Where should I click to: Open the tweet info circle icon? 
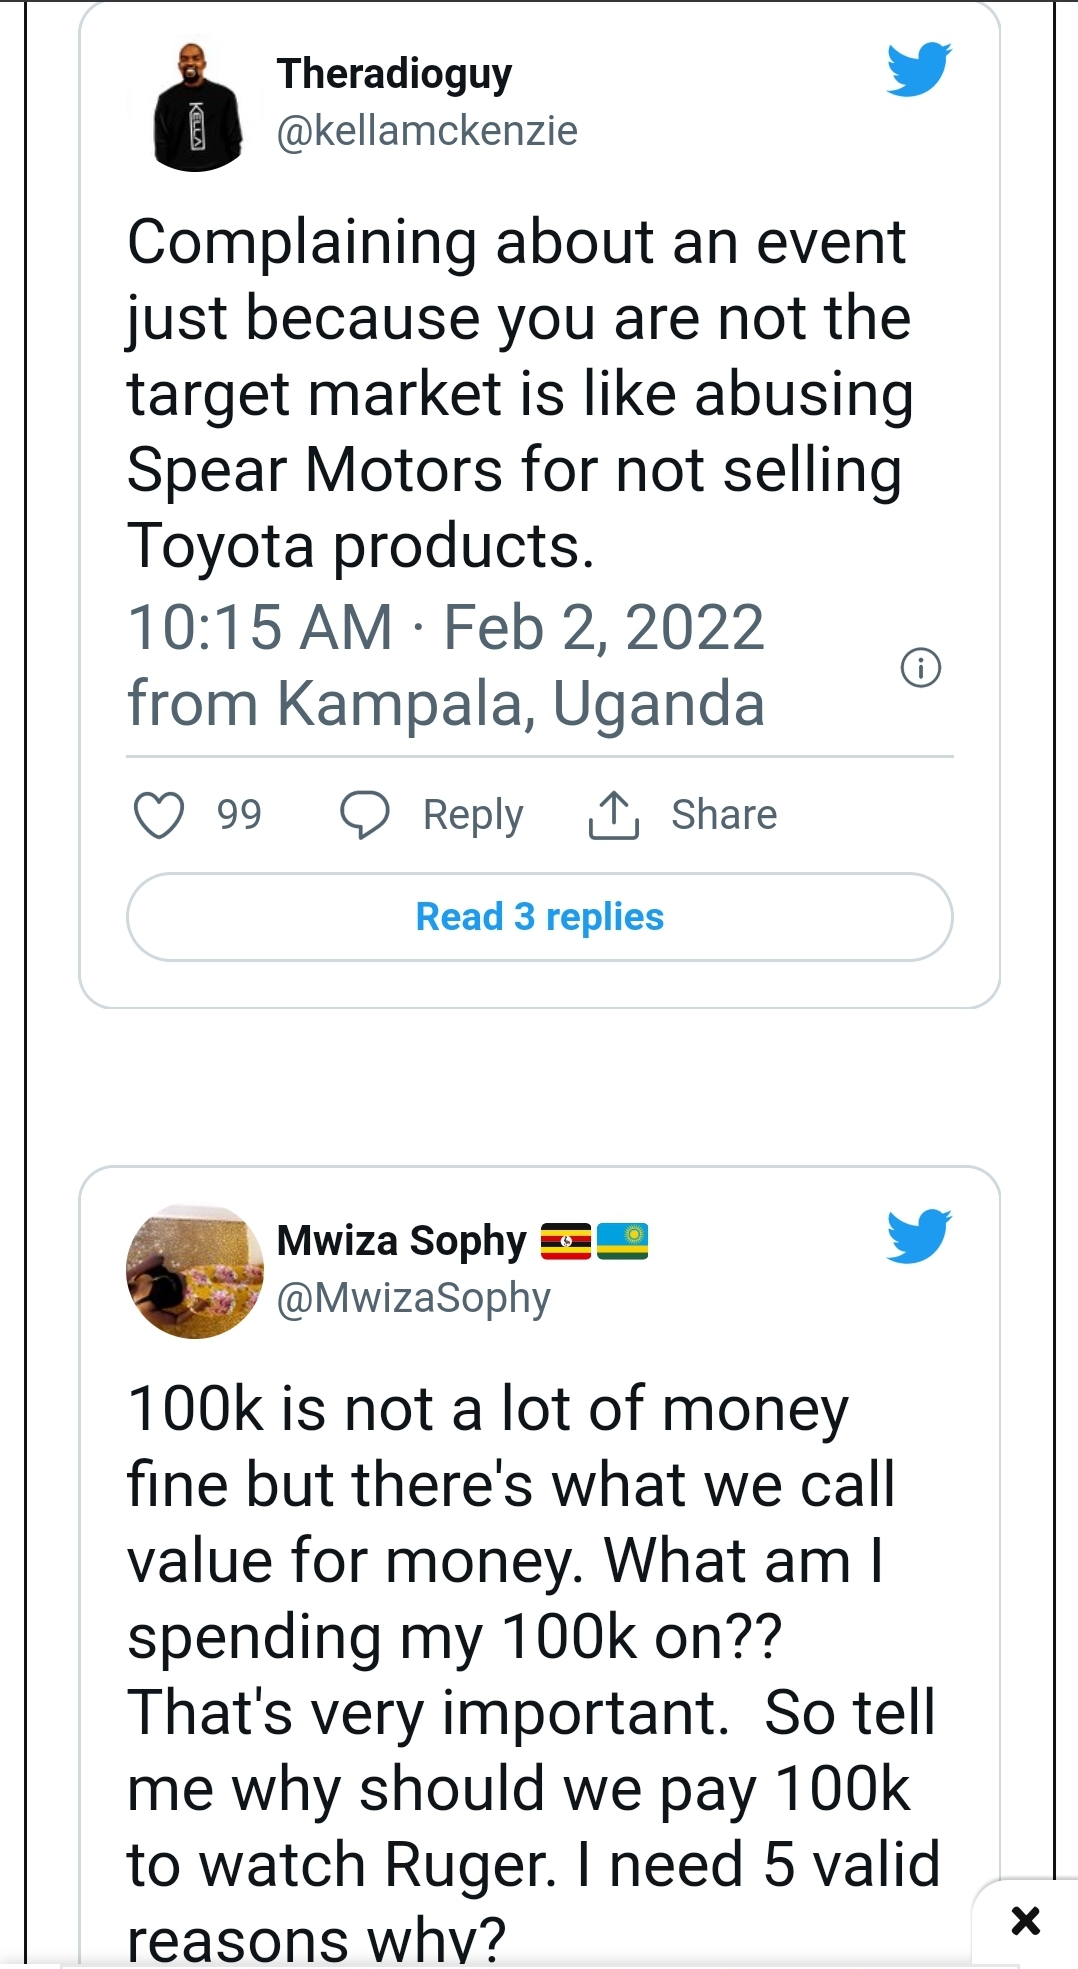(x=921, y=667)
